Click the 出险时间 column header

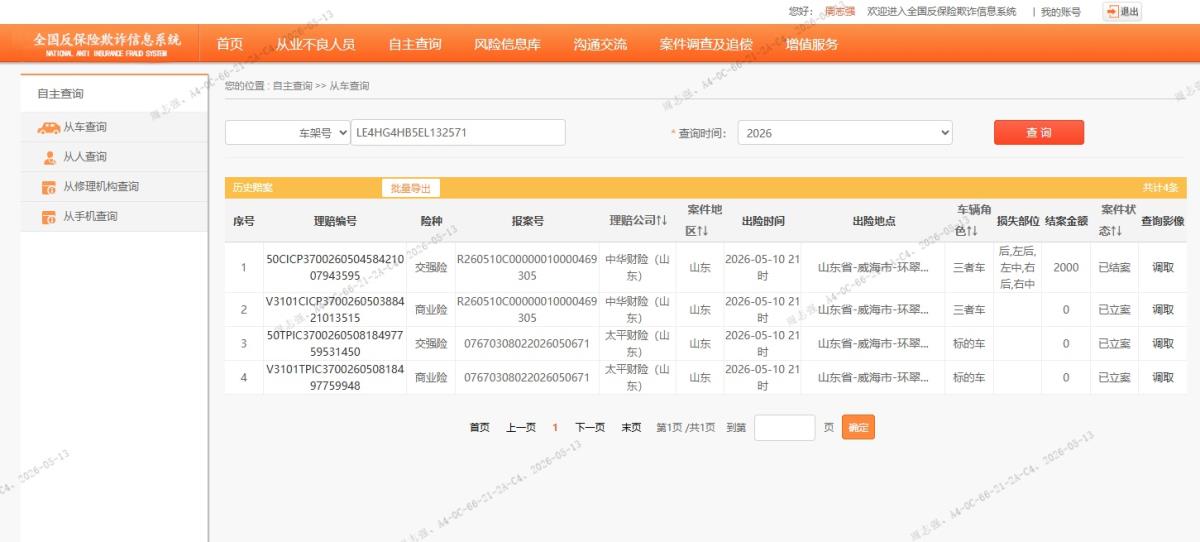(x=763, y=221)
